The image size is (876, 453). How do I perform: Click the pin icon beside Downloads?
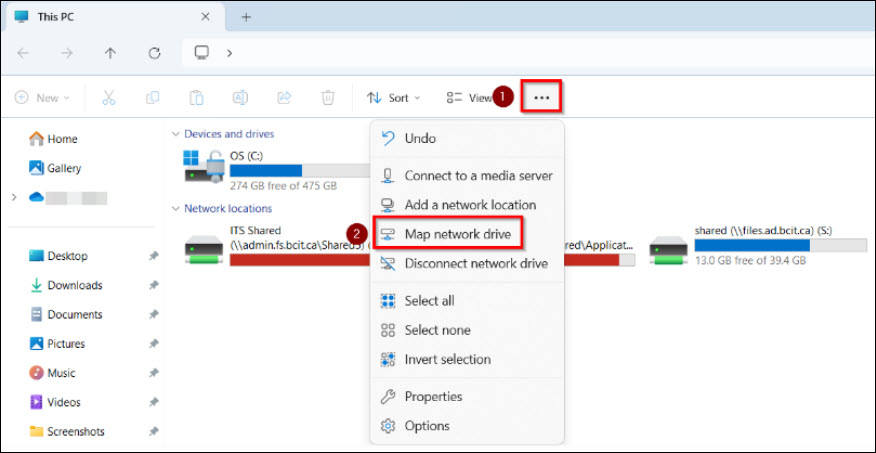[154, 285]
